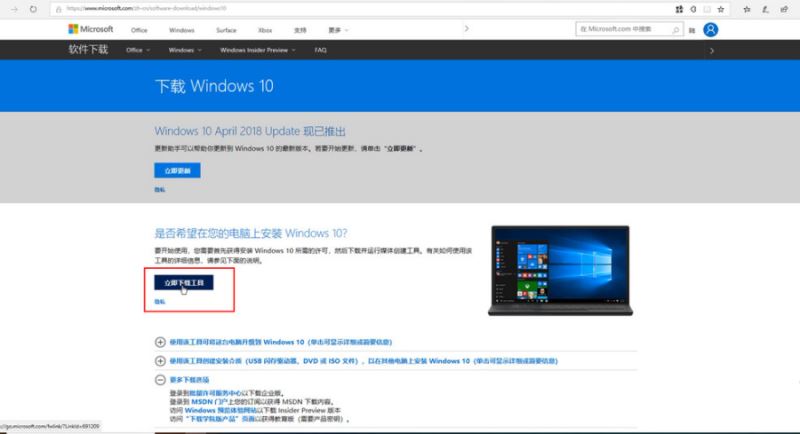Click the Windows 10 laptop image
The image size is (800, 434).
(x=560, y=271)
